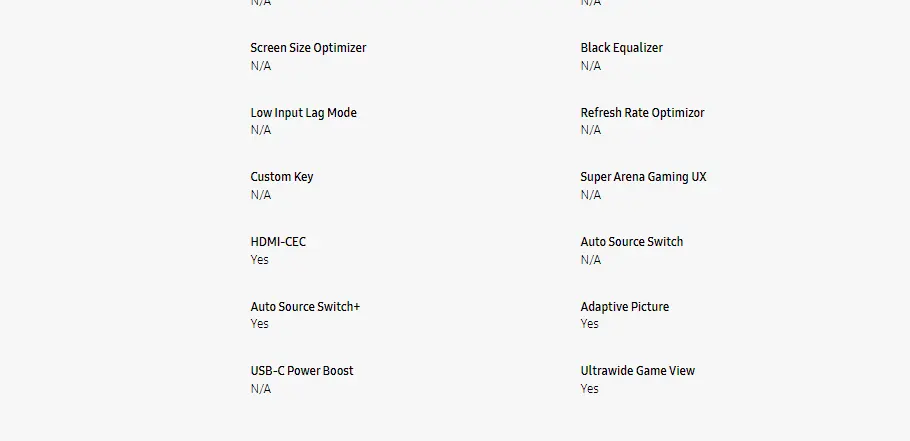Click the Yes value under HDMI-CEC
This screenshot has width=910, height=441.
[259, 260]
